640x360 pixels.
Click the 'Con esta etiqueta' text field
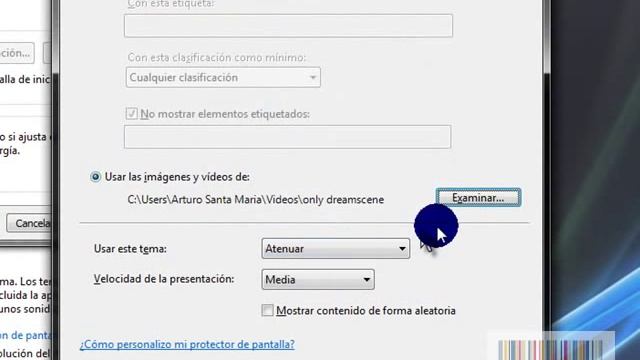pos(288,26)
